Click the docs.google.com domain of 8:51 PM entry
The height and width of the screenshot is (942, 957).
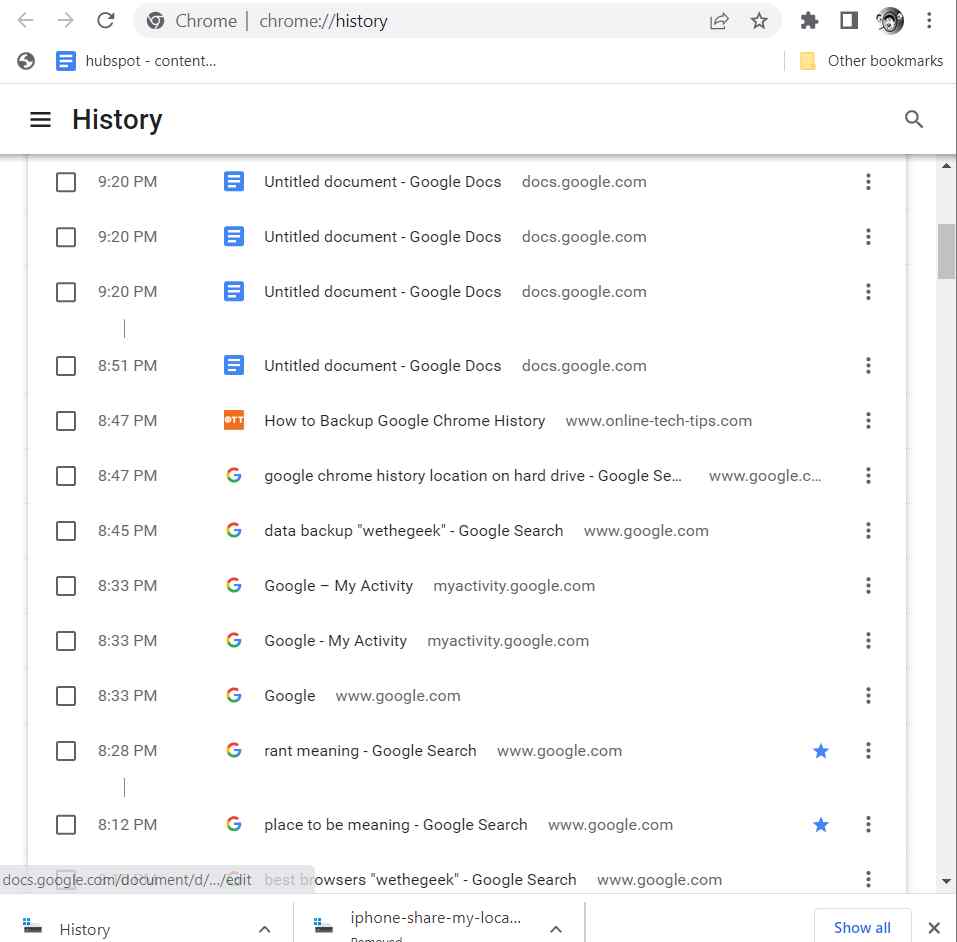(x=584, y=366)
